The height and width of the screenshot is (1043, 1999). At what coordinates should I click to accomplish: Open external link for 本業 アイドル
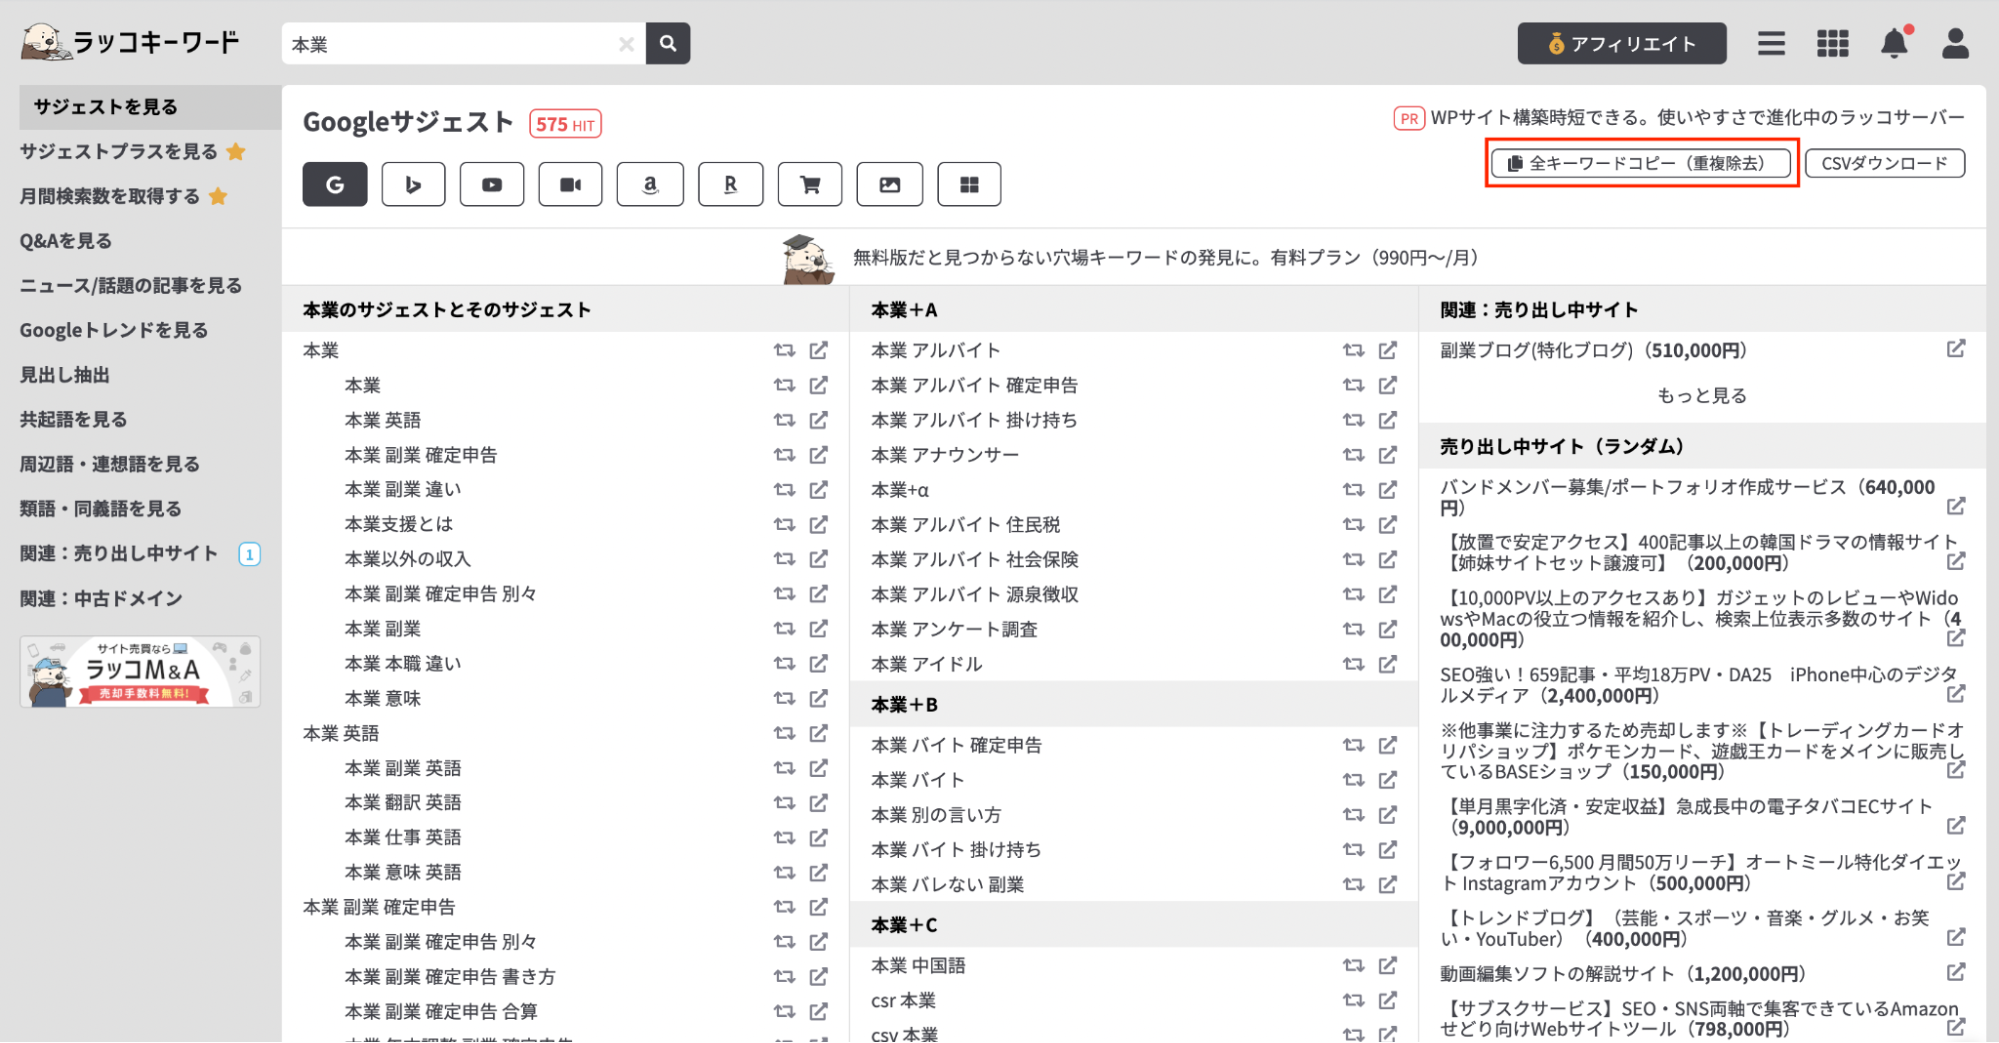[1387, 664]
